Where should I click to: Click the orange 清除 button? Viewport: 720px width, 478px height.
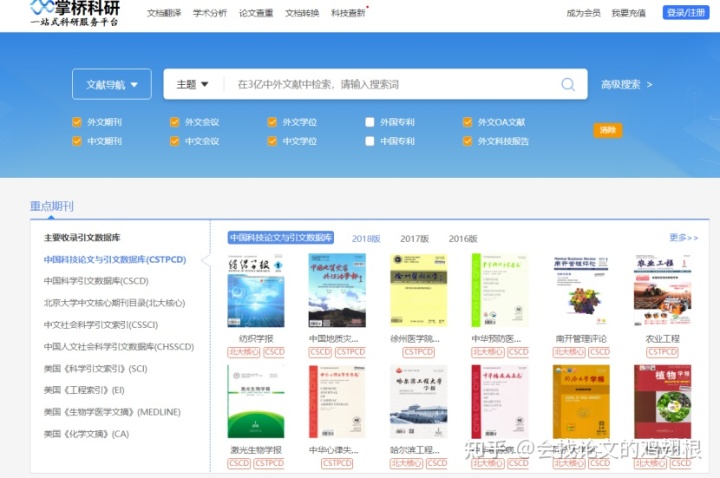pos(608,130)
